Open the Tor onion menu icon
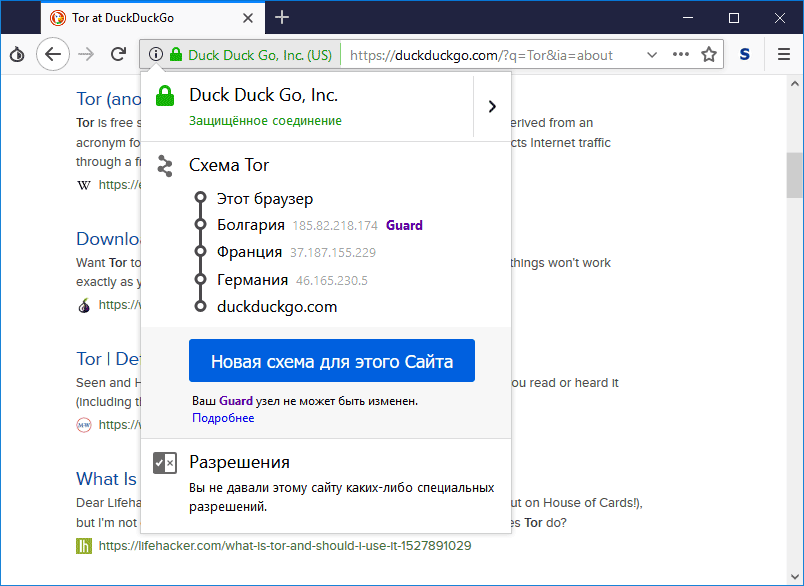The height and width of the screenshot is (586, 804). click(17, 54)
